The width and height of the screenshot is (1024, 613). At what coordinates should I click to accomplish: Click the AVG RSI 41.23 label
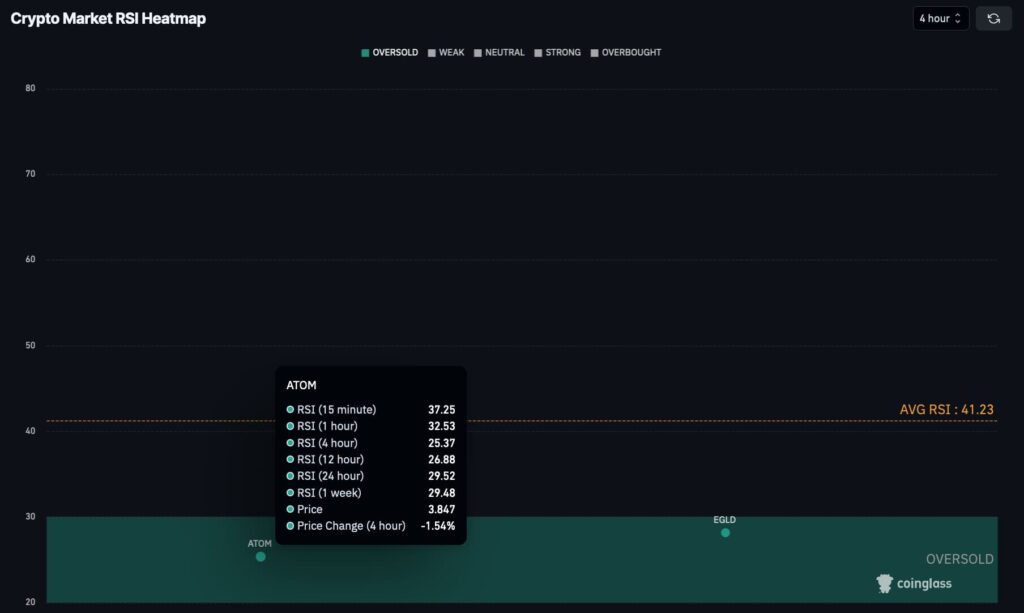[x=946, y=410]
